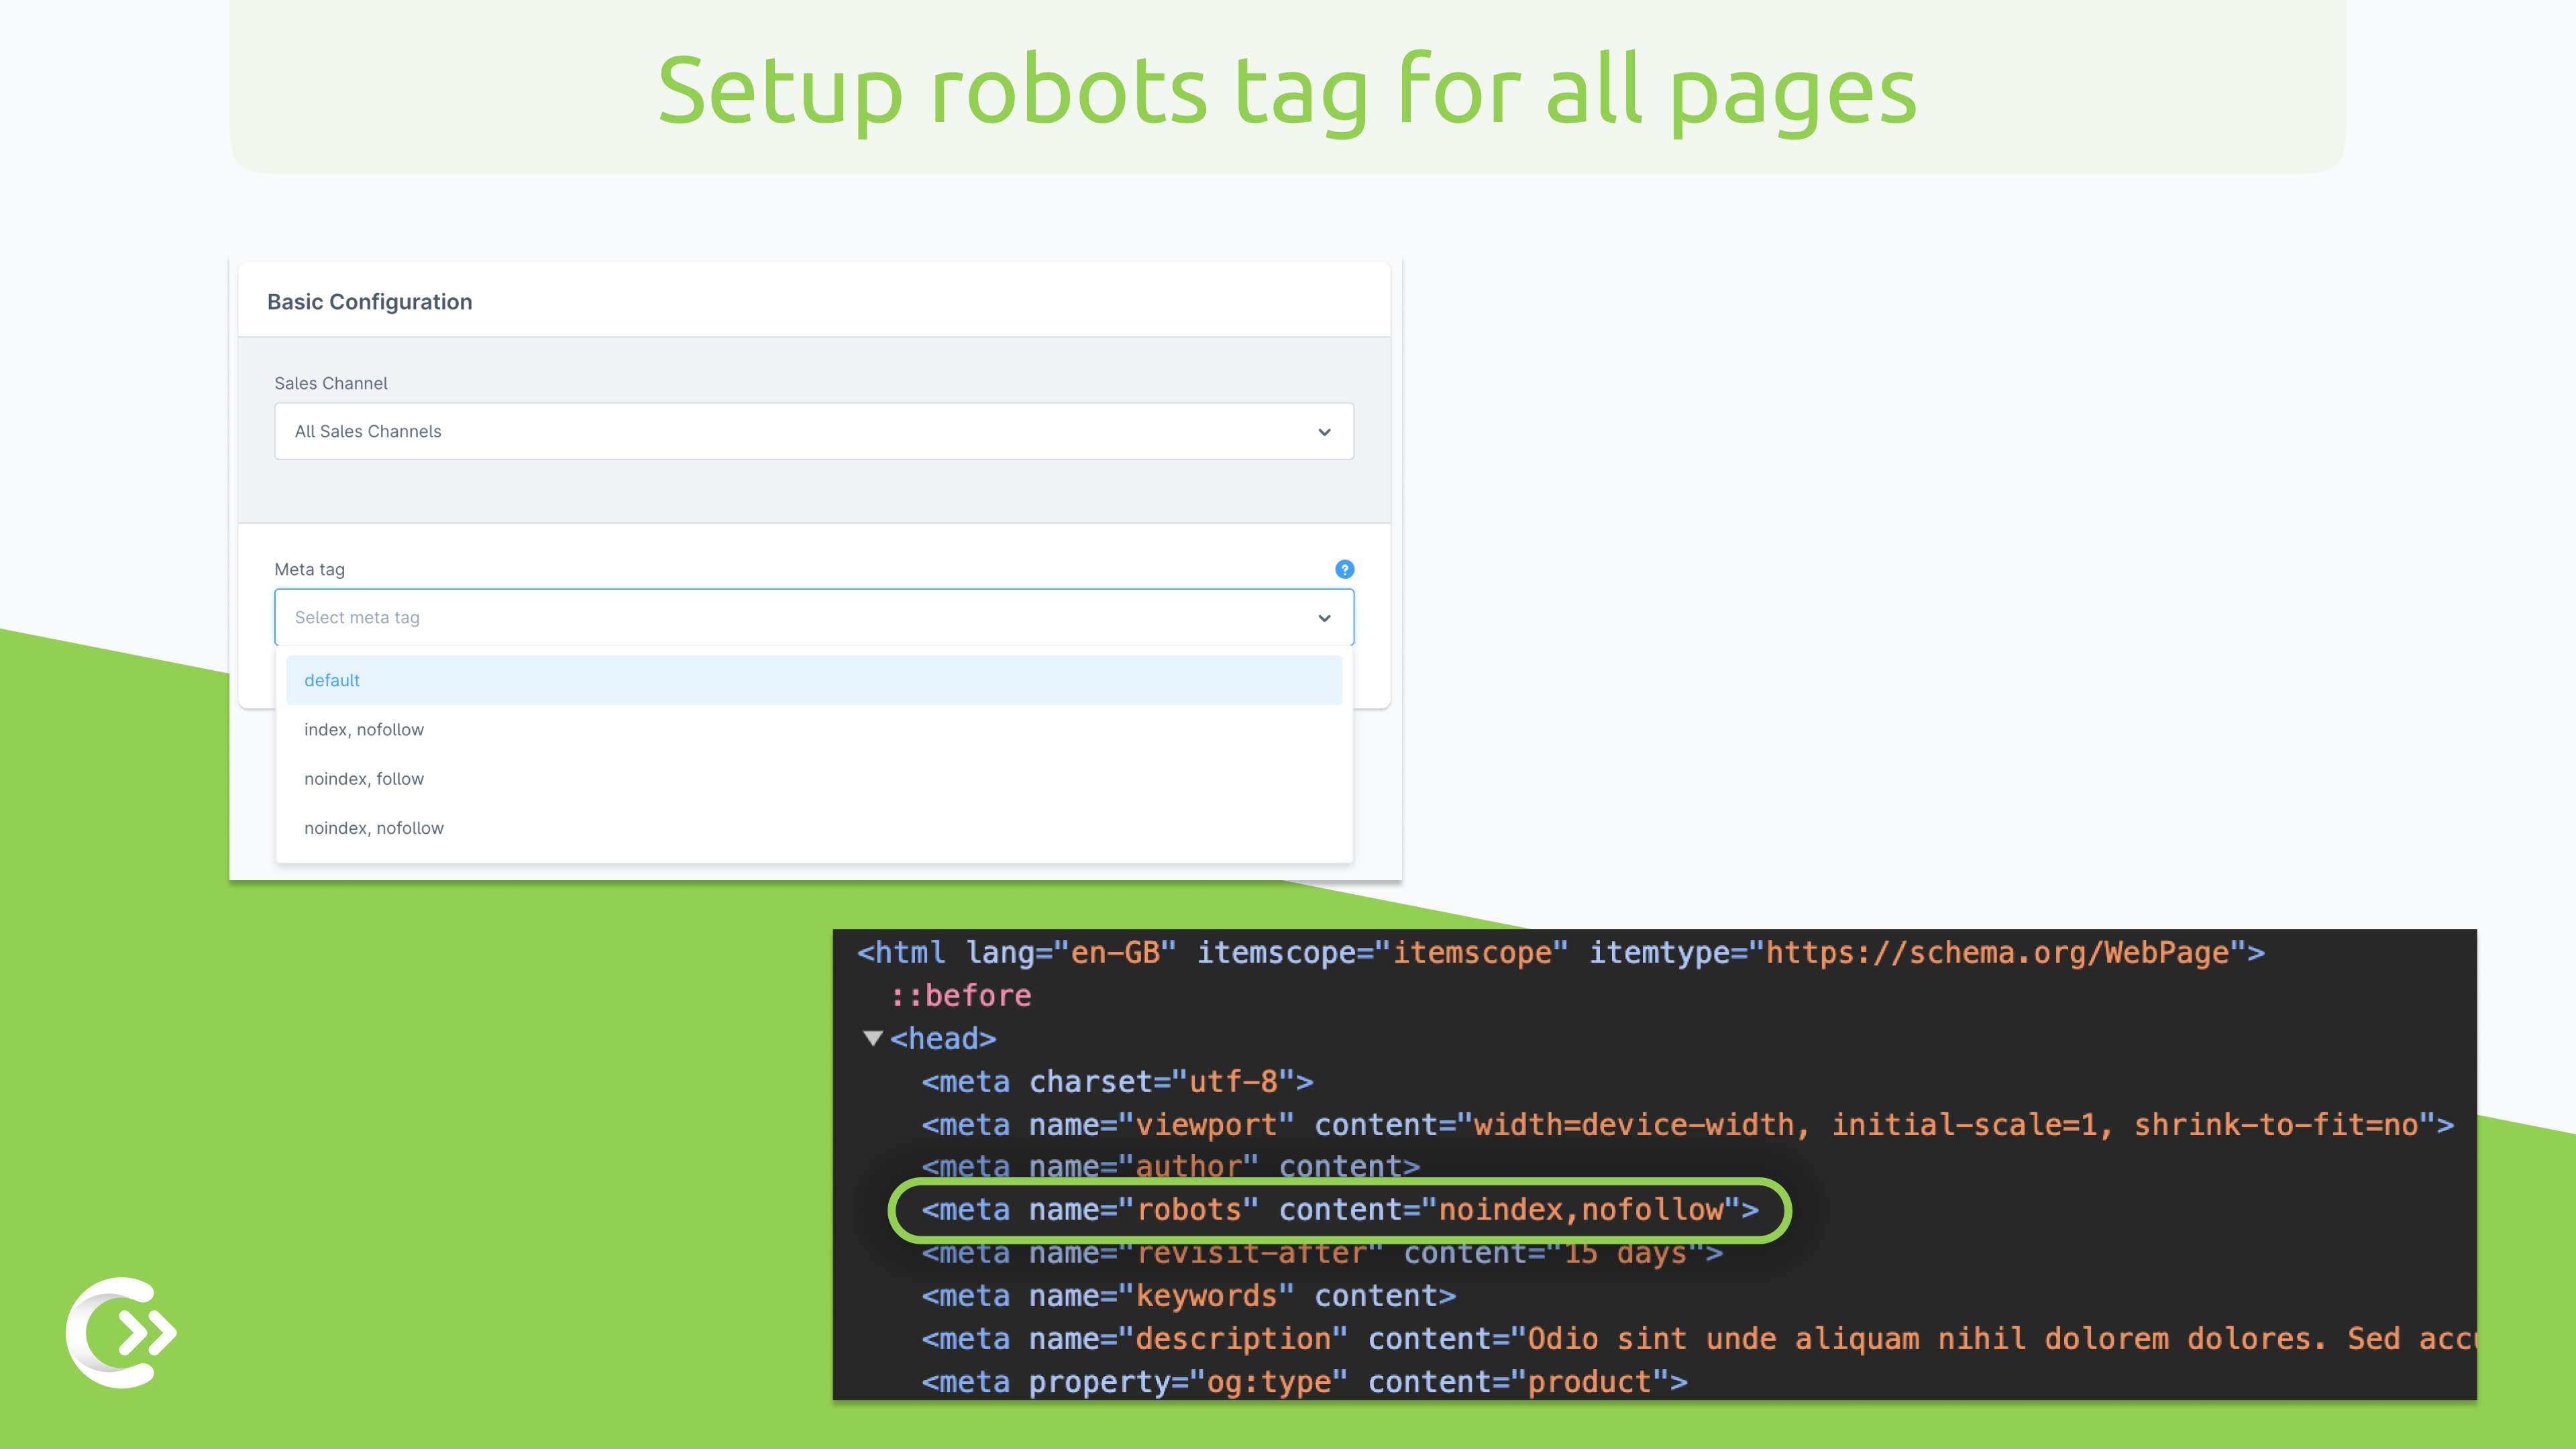Click the Basic Configuration heading
Image resolution: width=2576 pixels, height=1449 pixels.
point(369,301)
